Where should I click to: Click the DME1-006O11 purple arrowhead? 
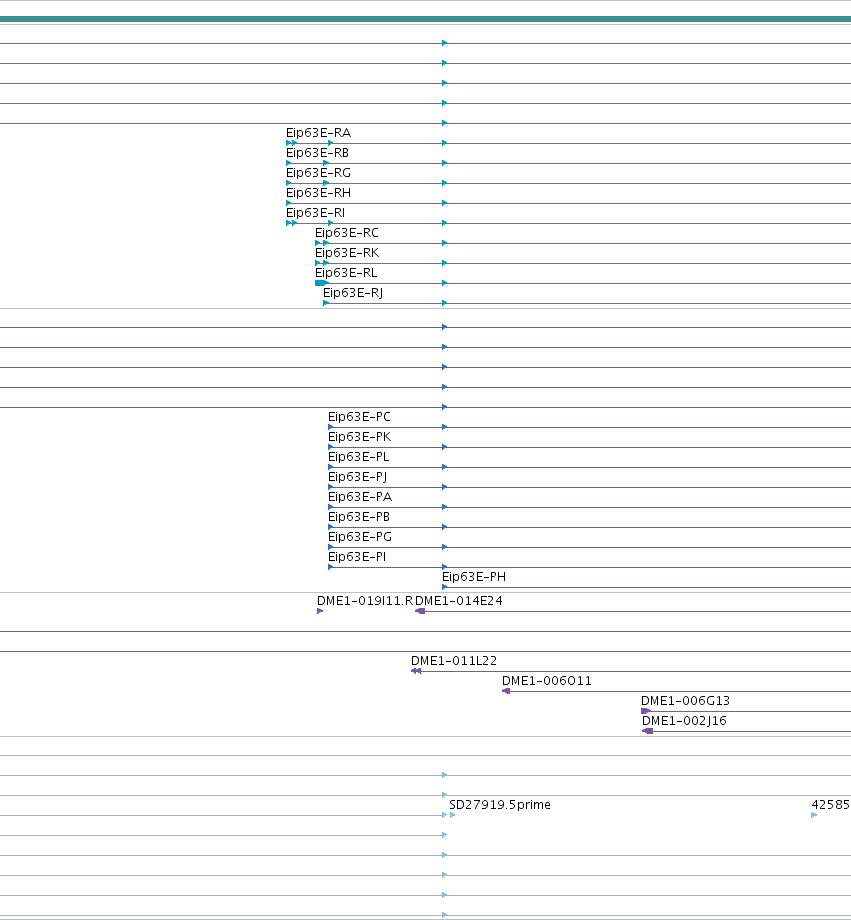[x=506, y=691]
